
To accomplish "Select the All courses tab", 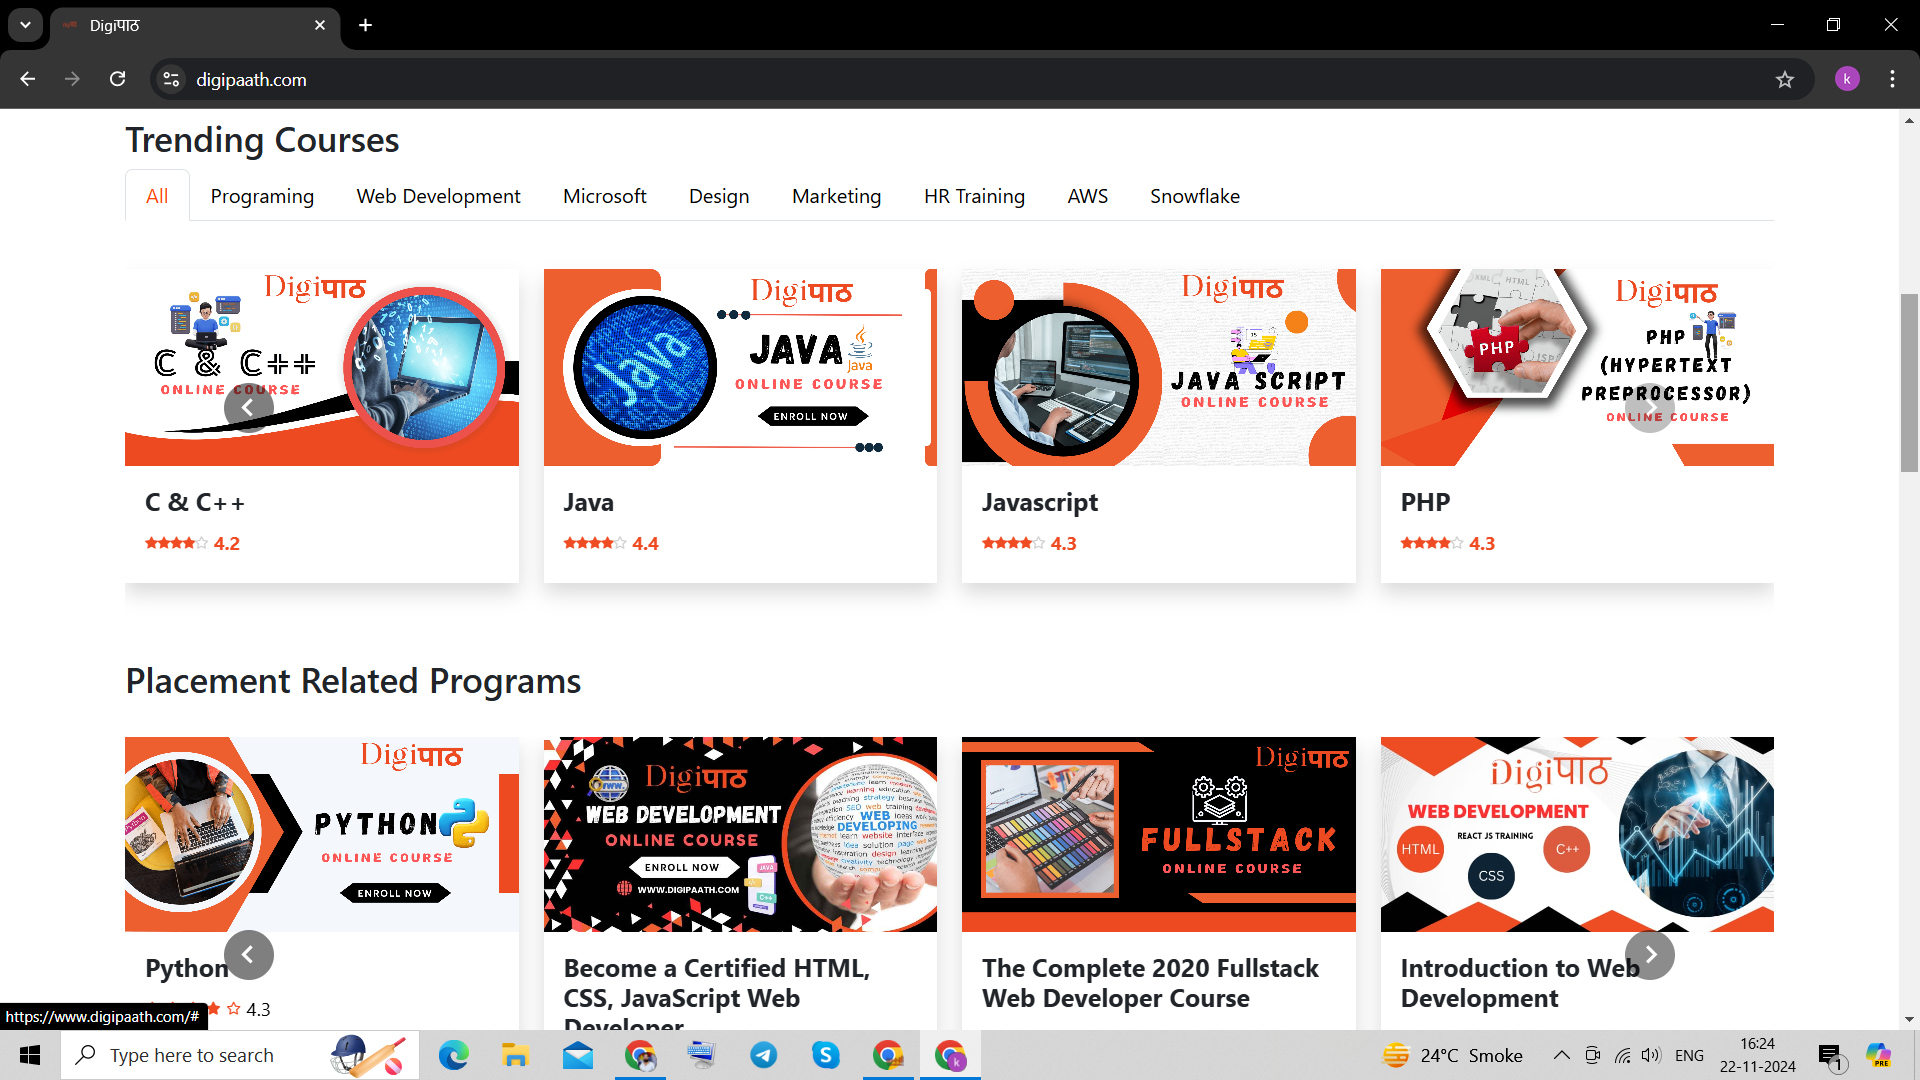I will click(157, 196).
